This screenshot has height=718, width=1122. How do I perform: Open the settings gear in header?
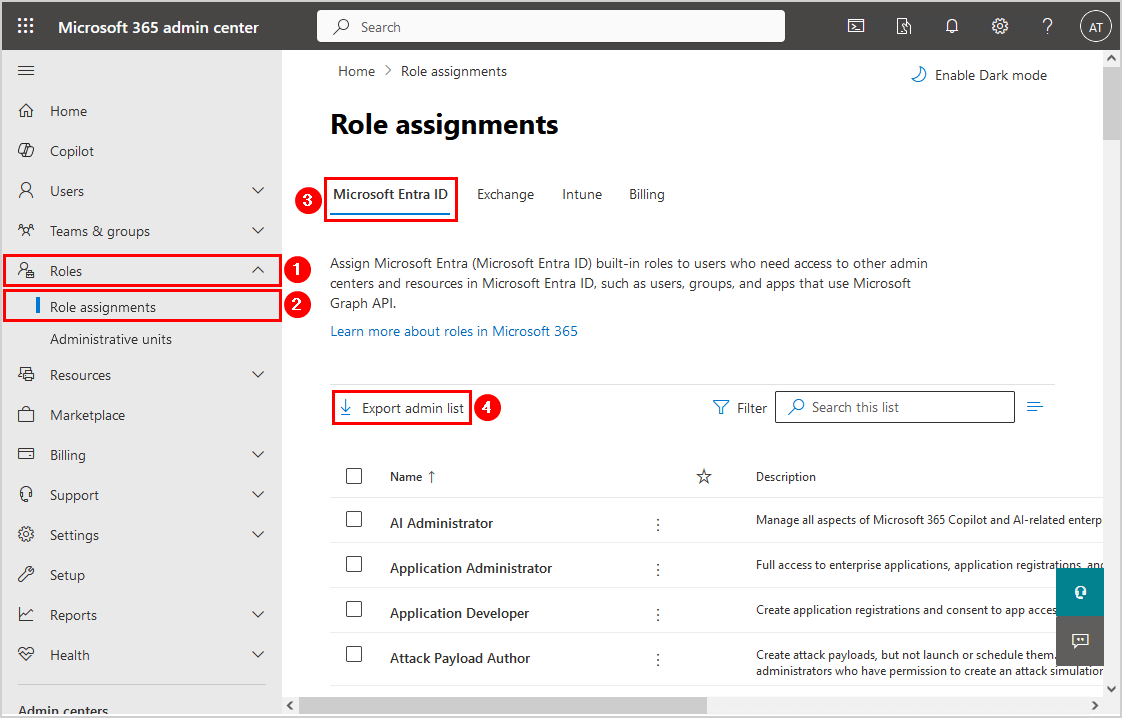(1000, 27)
